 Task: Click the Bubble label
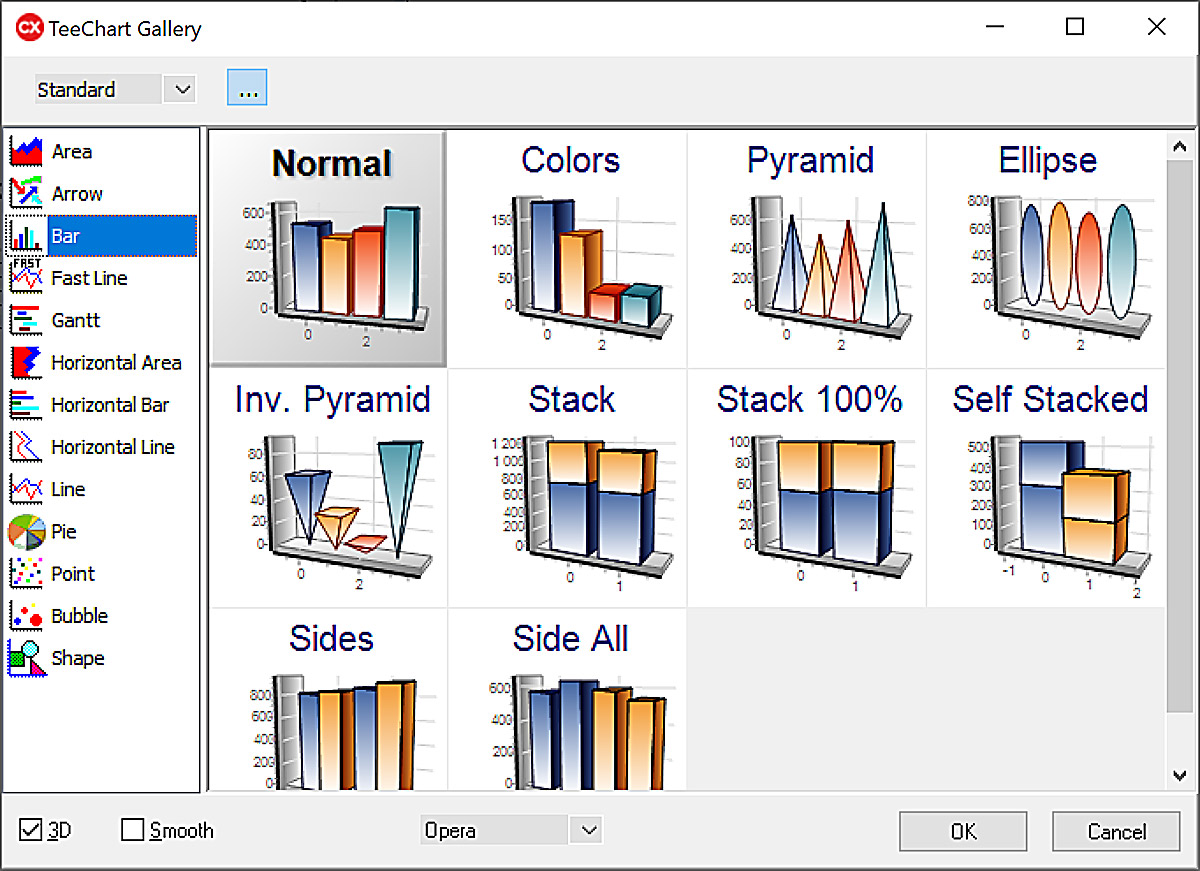coord(80,615)
